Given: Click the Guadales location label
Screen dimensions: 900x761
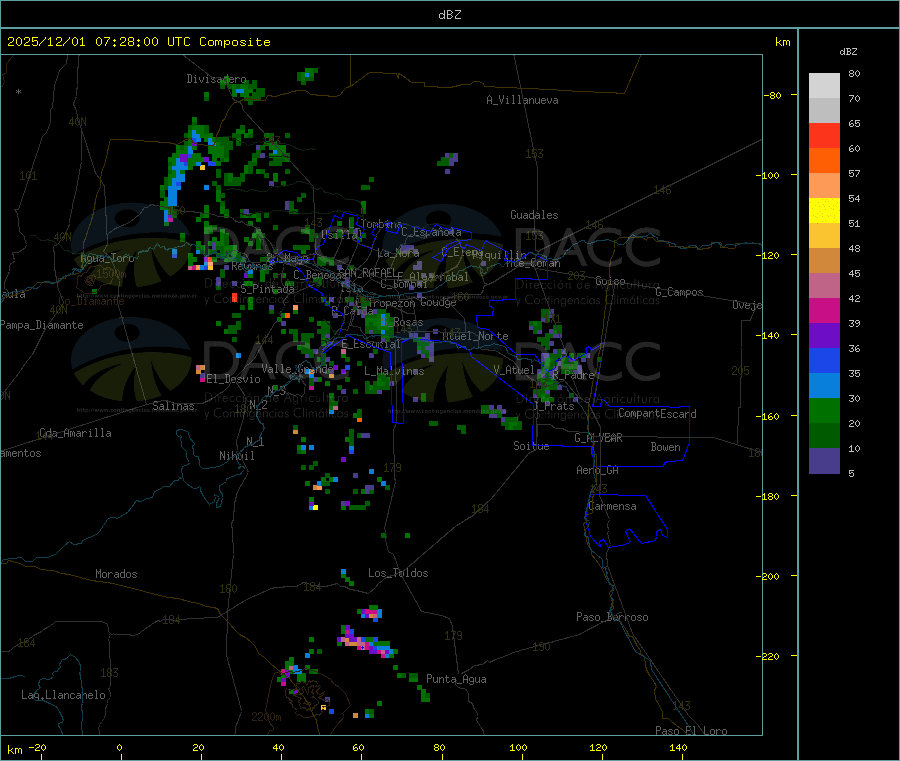Looking at the screenshot, I should pos(534,215).
